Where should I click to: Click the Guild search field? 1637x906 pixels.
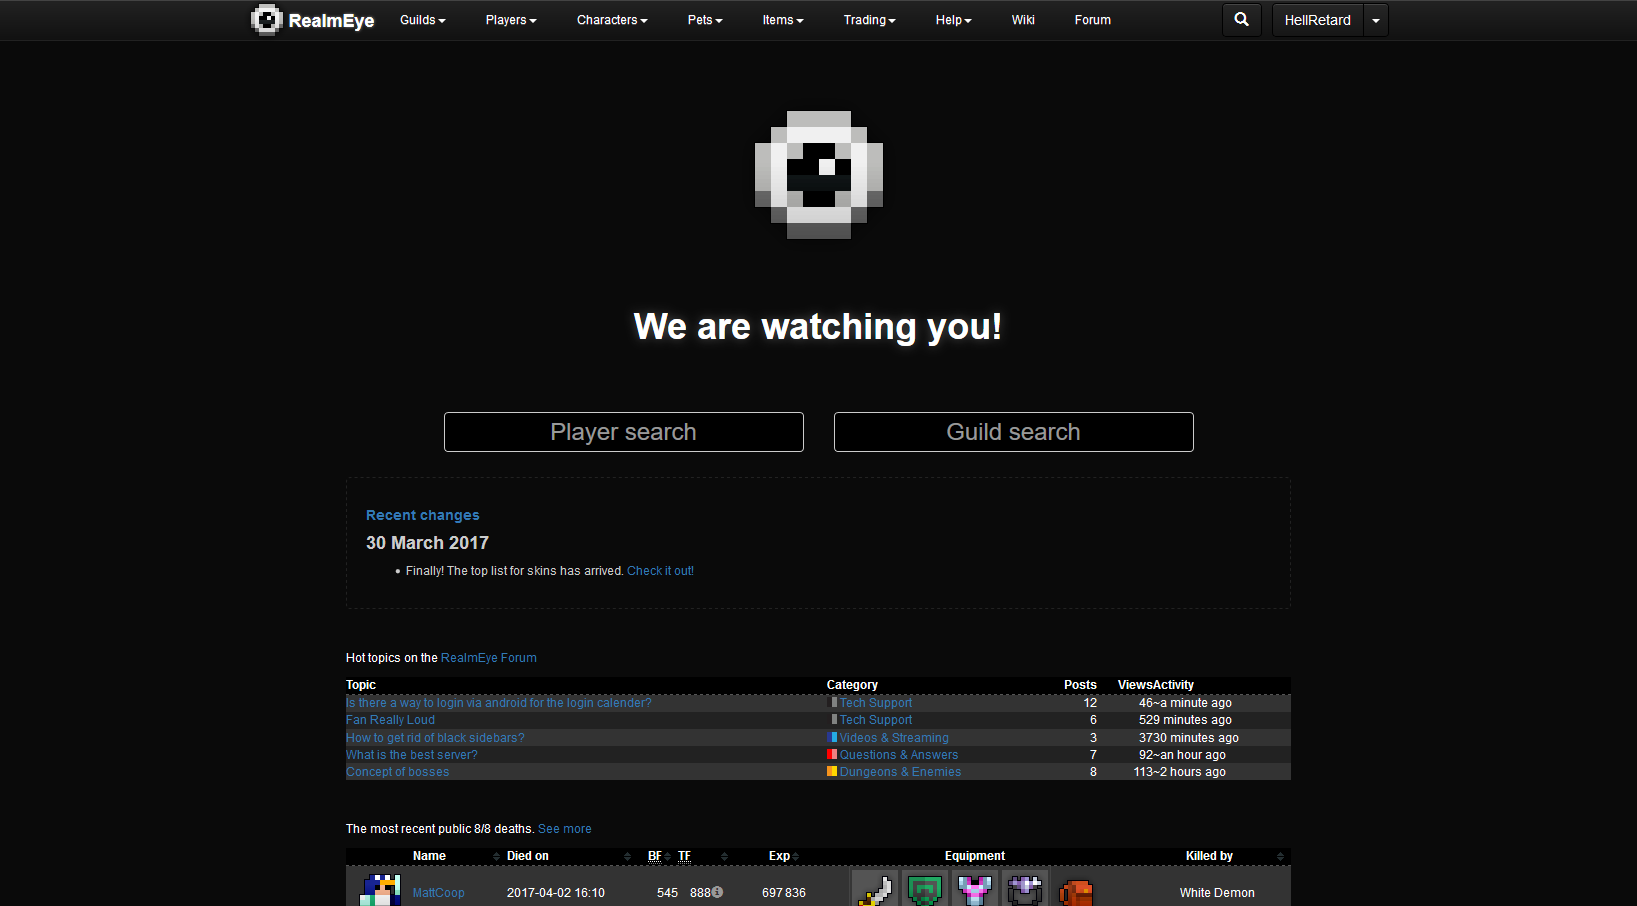click(x=1014, y=432)
